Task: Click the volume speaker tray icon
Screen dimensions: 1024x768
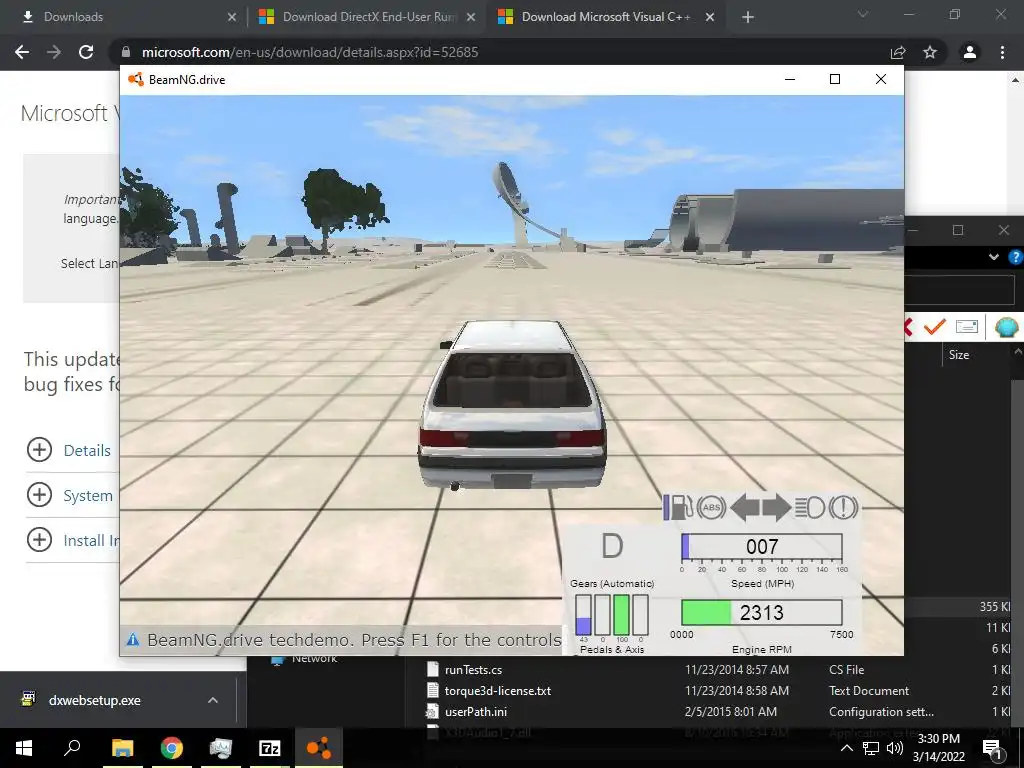Action: (895, 748)
